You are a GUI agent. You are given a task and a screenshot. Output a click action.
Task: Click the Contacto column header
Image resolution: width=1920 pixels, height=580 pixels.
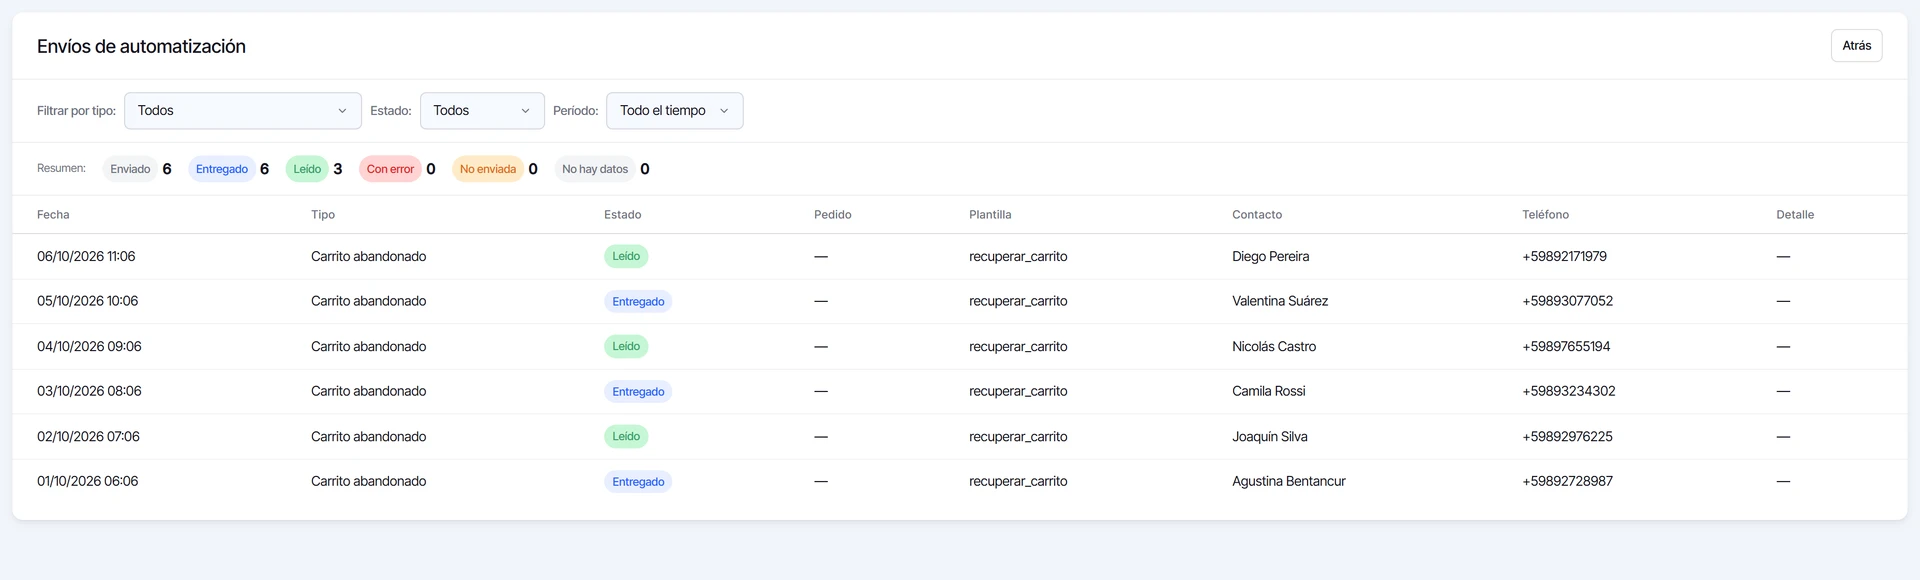[1257, 215]
